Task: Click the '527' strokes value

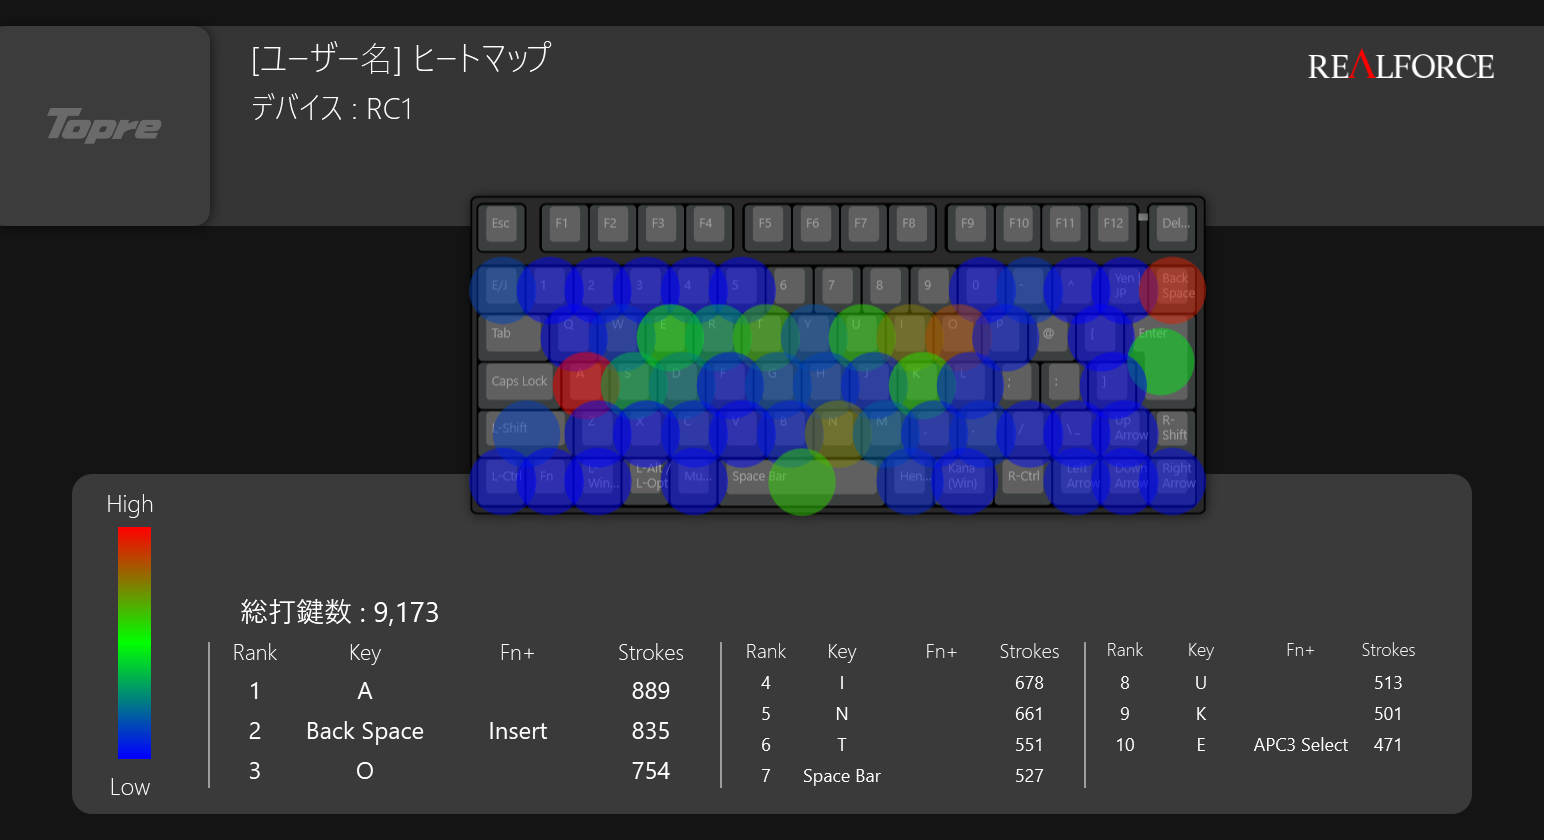Action: point(1029,776)
